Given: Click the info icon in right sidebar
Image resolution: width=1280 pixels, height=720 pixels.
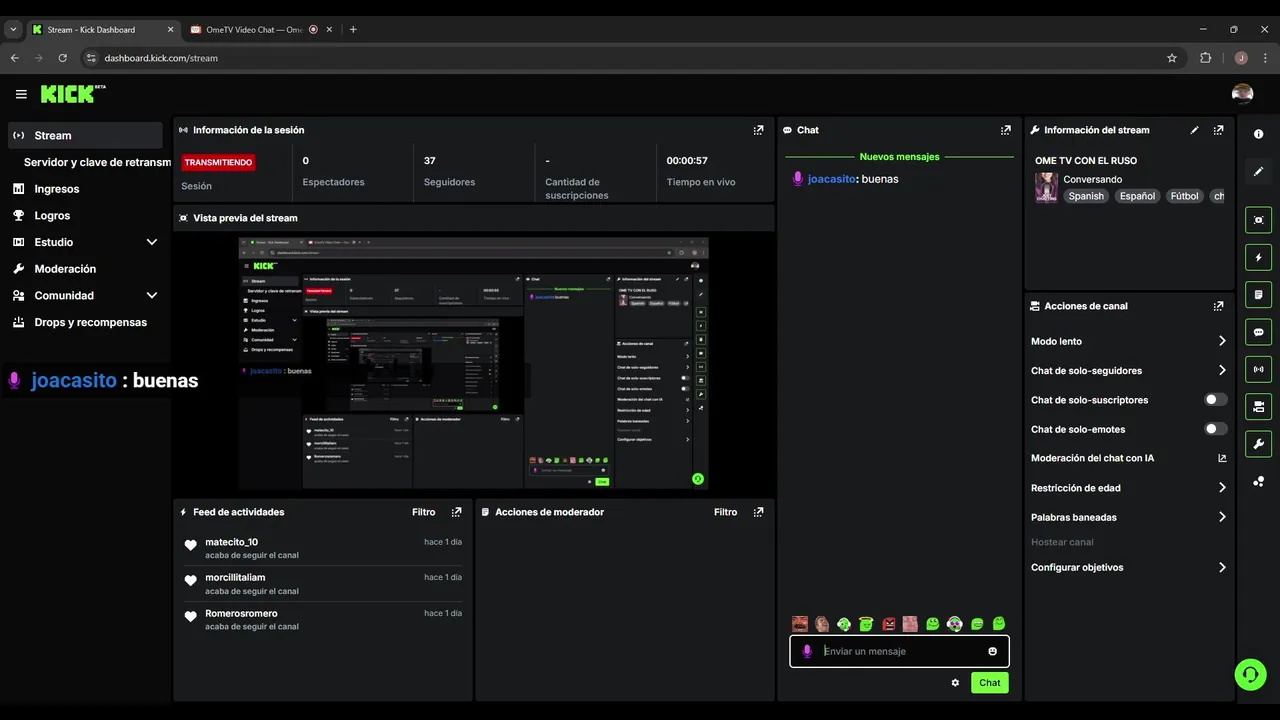Looking at the screenshot, I should click(1258, 134).
